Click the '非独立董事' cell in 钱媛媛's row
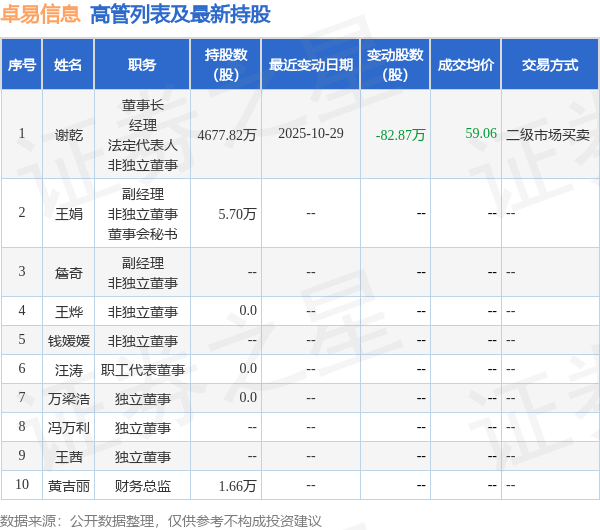Screen dimensions: 600x530 point(143,341)
